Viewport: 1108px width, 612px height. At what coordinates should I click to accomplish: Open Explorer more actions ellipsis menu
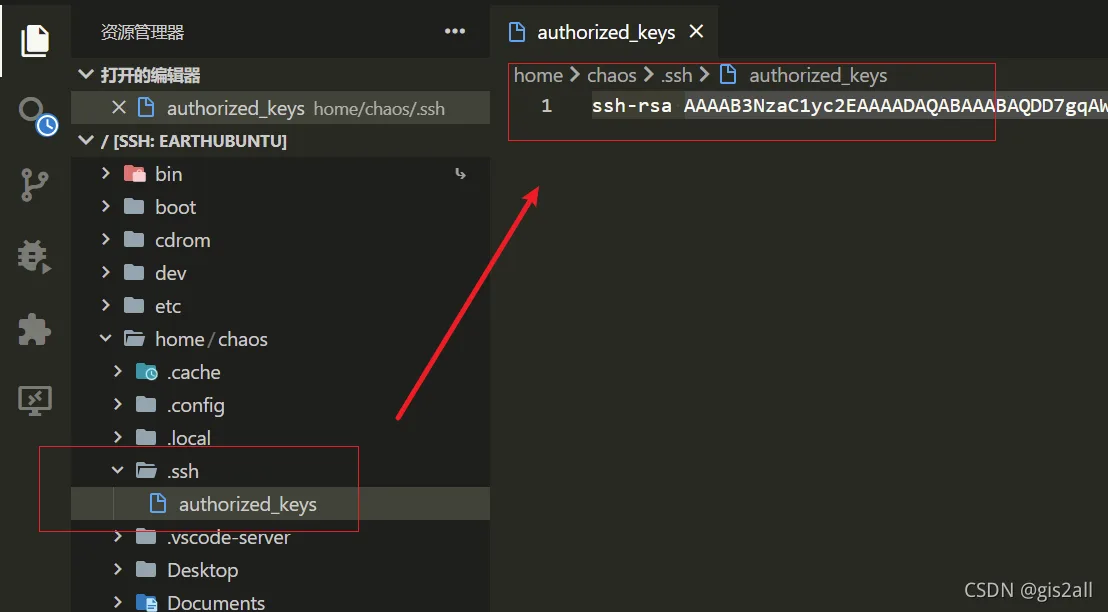[455, 31]
